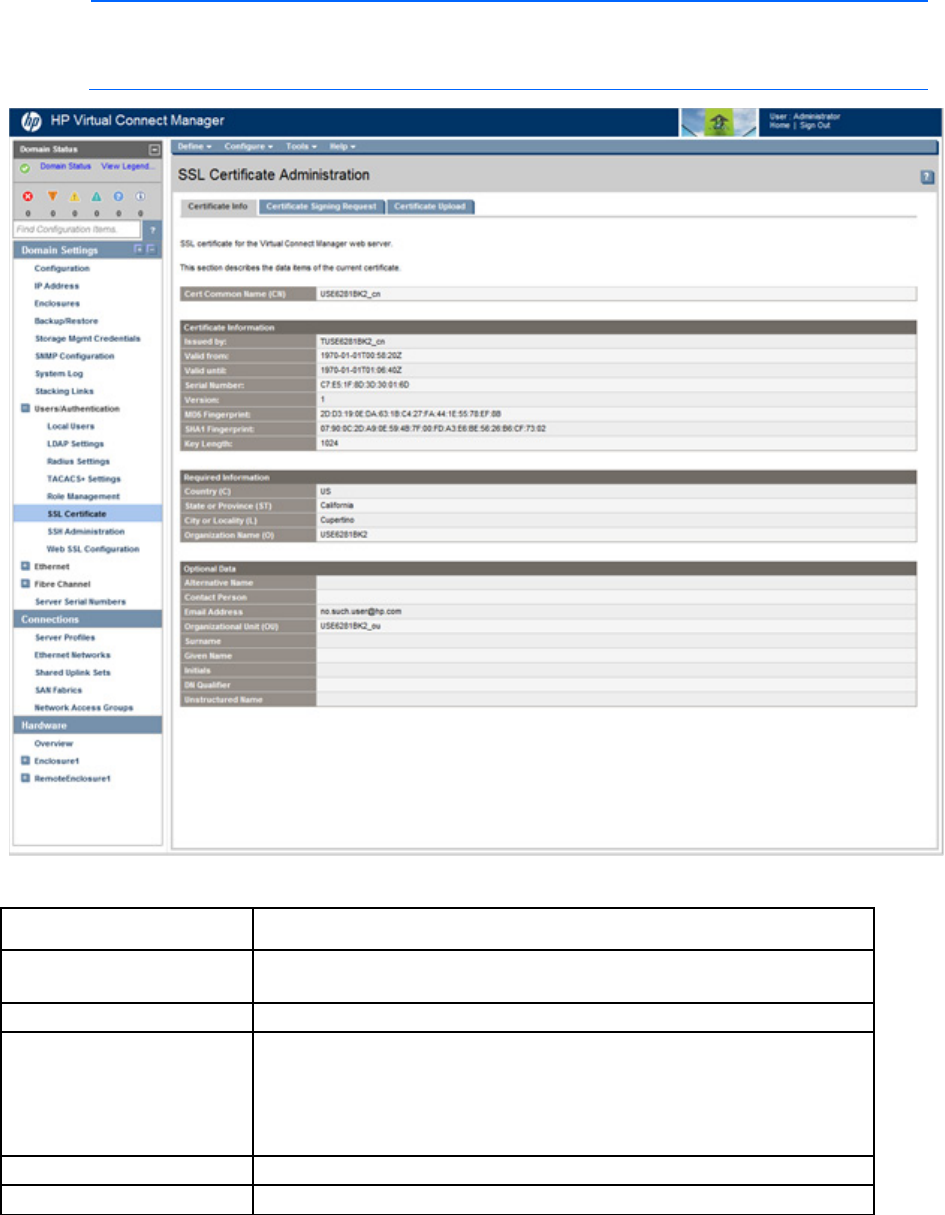Open Server Serial Numbers
The width and height of the screenshot is (945, 1215).
80,601
